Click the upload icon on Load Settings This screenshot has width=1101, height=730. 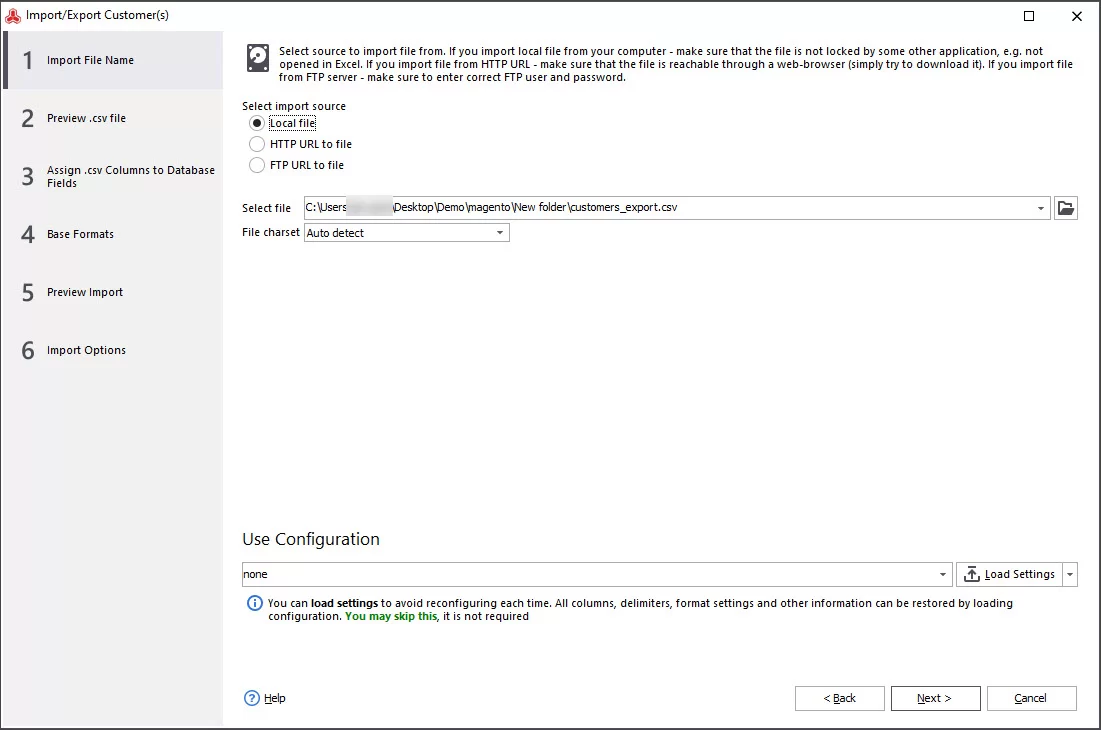(x=972, y=574)
